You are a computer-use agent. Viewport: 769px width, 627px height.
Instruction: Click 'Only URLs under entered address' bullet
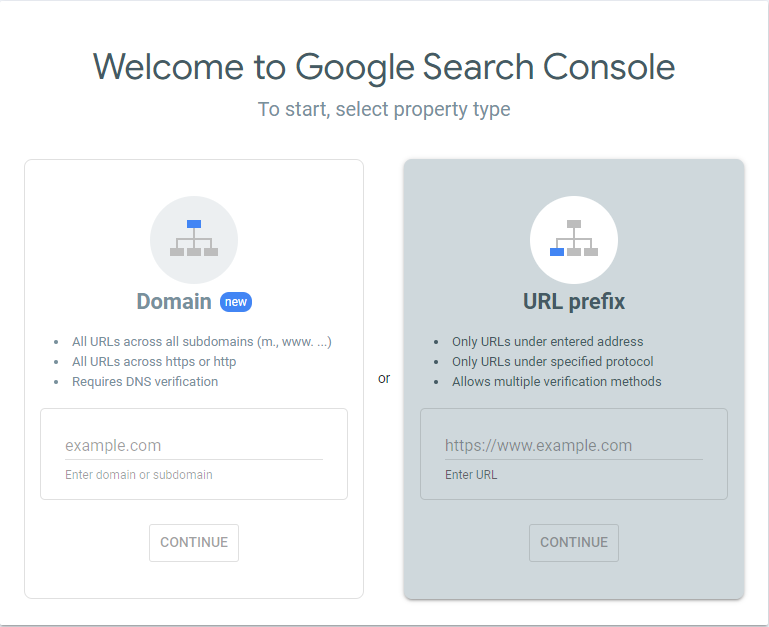(x=547, y=341)
